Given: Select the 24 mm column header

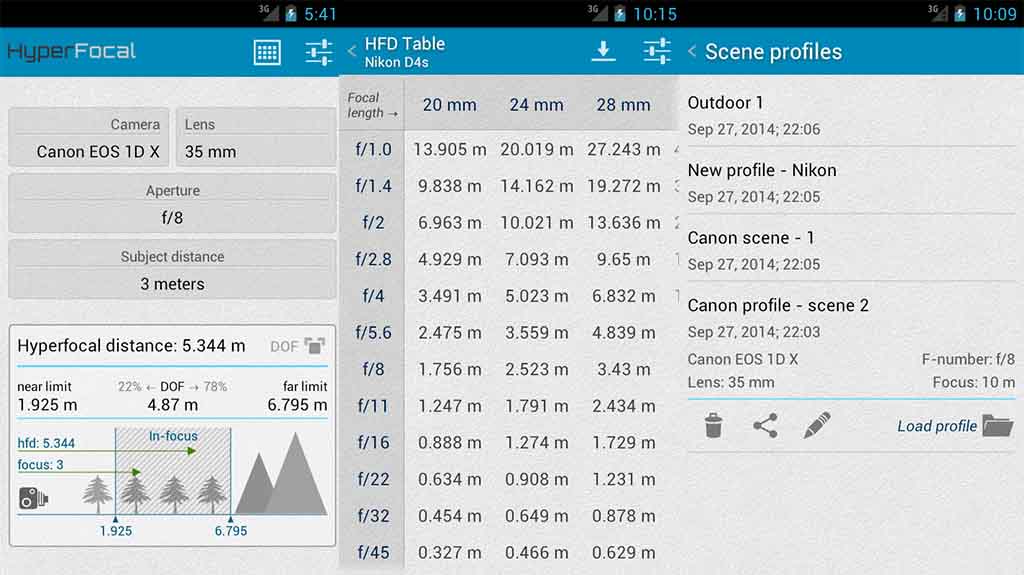Looking at the screenshot, I should coord(535,105).
